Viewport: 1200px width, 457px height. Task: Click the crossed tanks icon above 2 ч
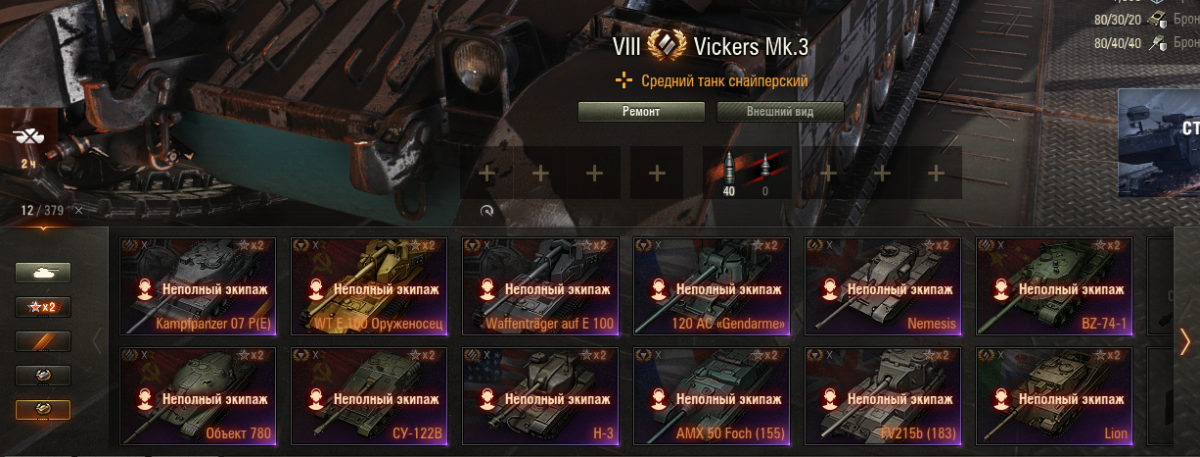28,137
